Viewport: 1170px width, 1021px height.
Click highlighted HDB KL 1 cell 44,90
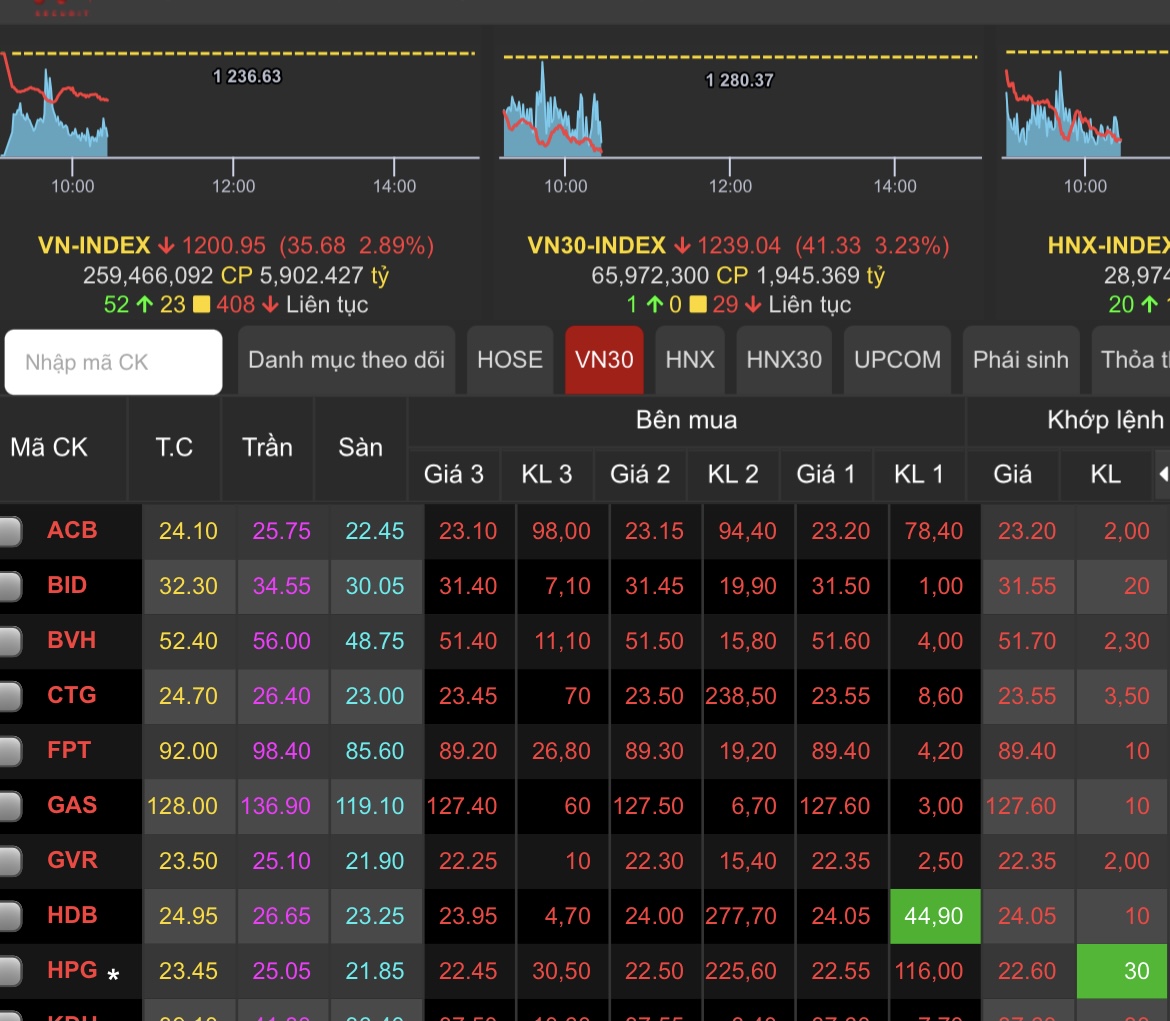pyautogui.click(x=935, y=916)
